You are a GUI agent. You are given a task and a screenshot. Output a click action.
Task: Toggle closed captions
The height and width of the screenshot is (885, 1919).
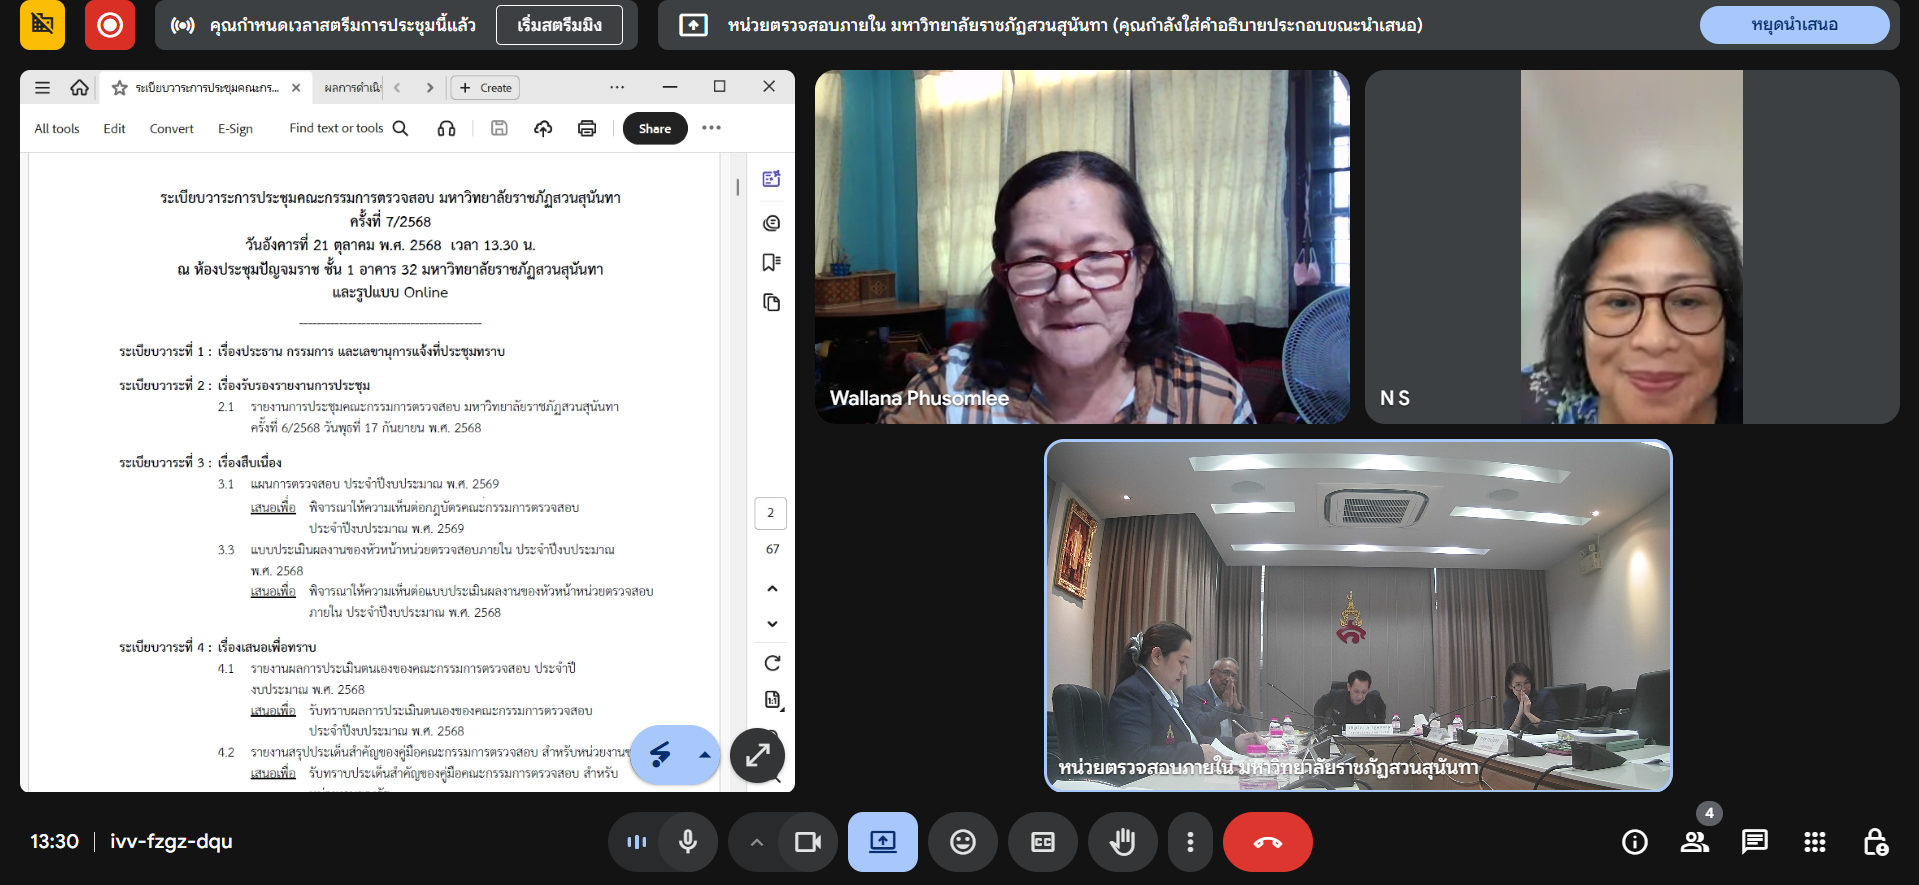click(x=1042, y=842)
